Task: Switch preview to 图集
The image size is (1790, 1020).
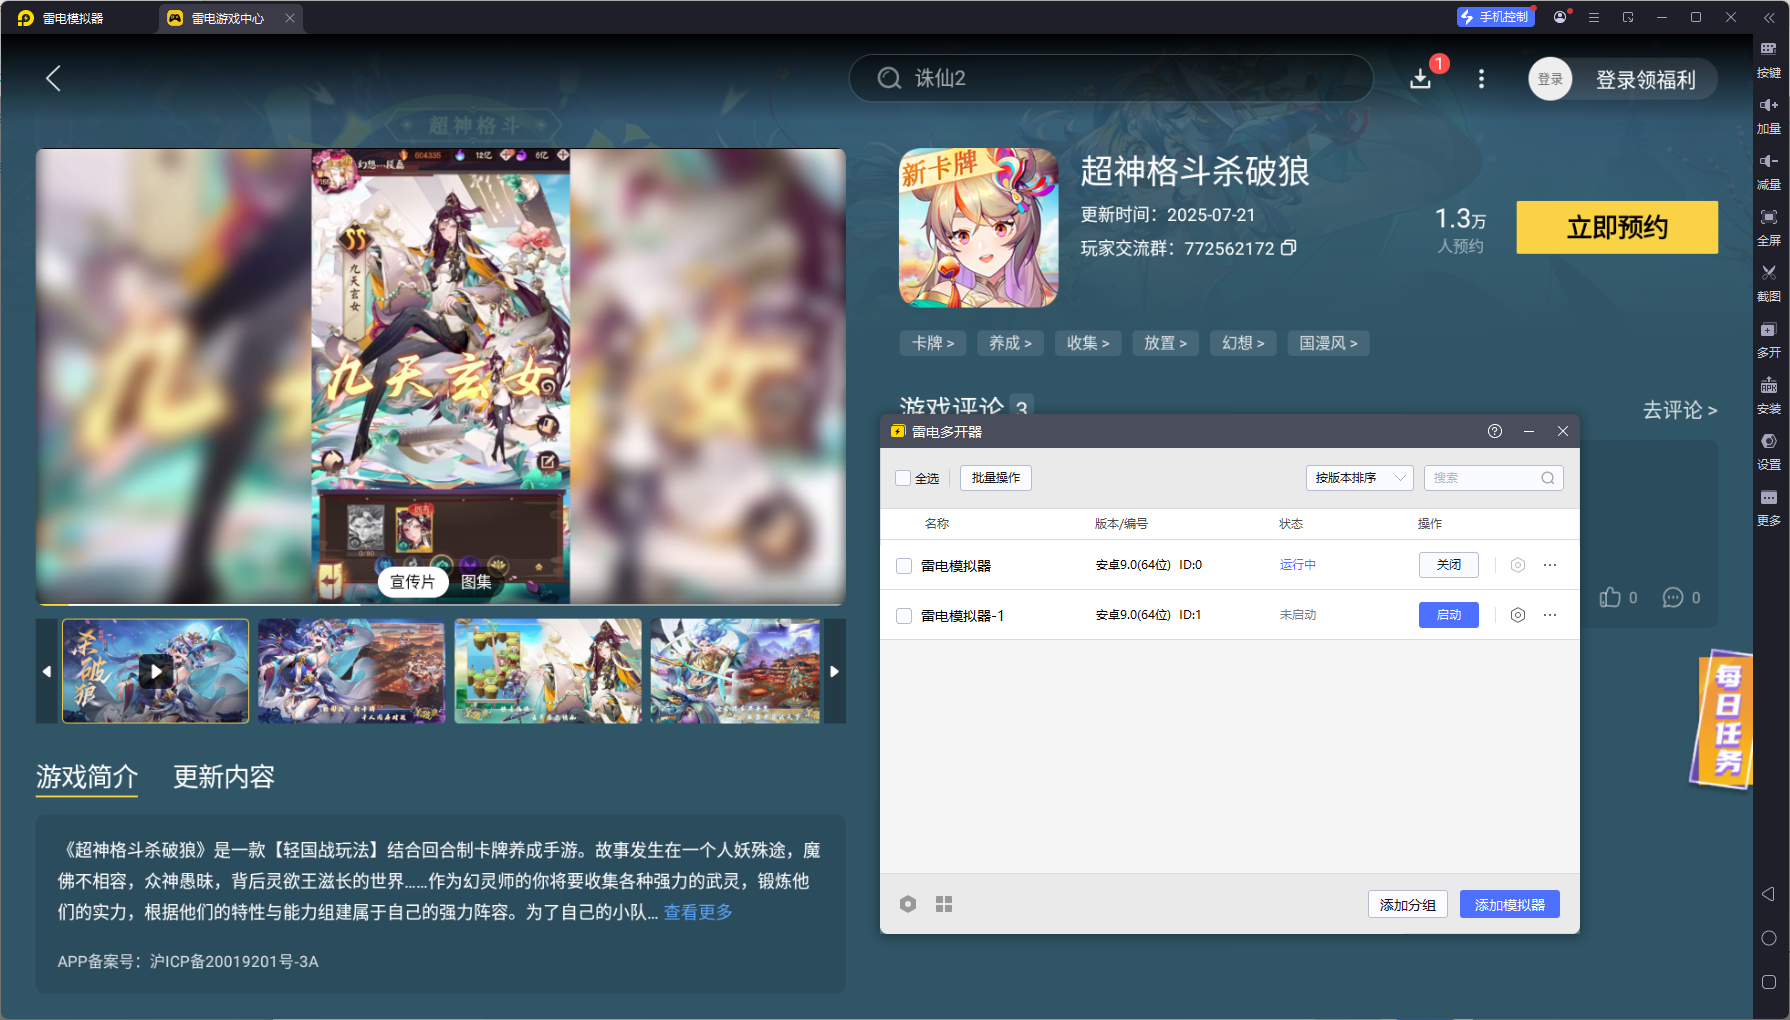Action: click(x=476, y=582)
